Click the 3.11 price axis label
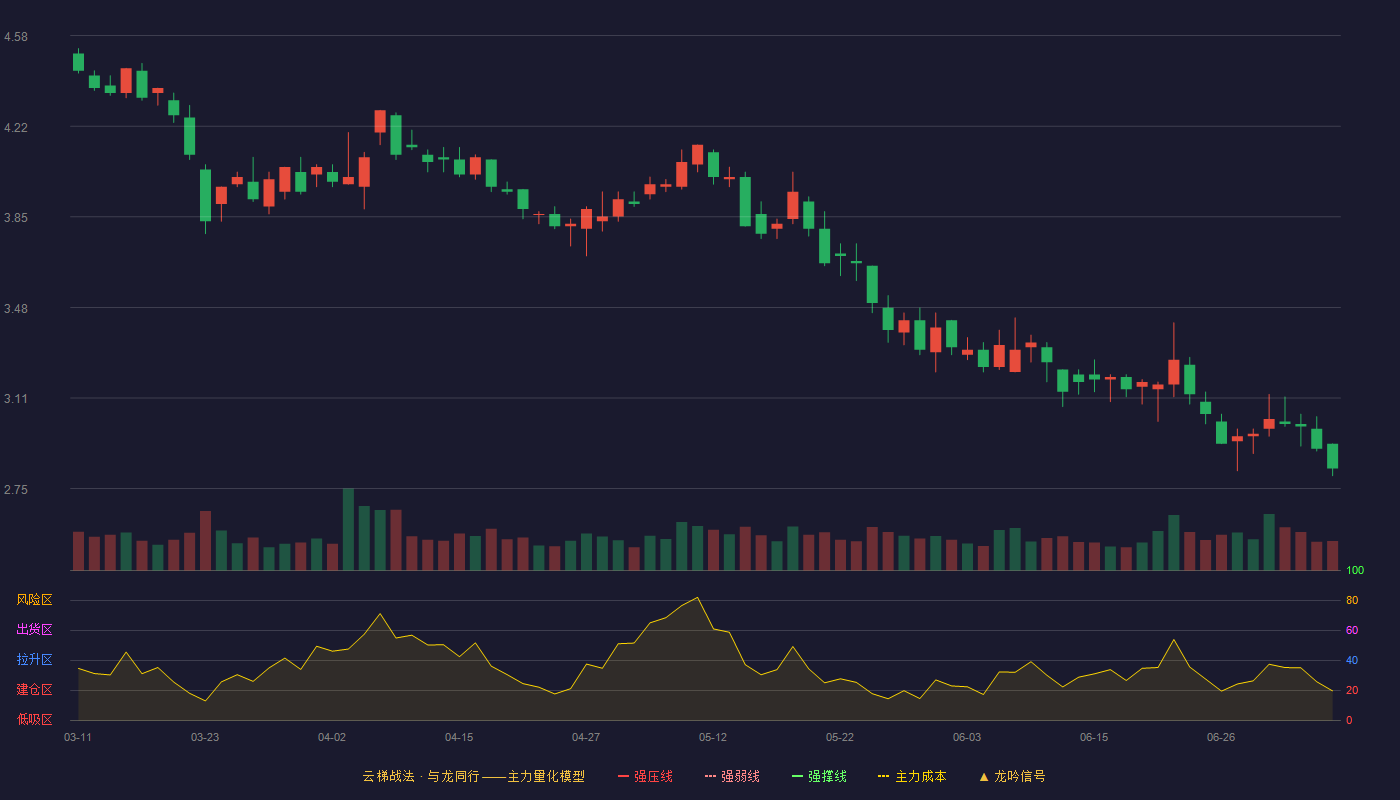 [x=16, y=399]
